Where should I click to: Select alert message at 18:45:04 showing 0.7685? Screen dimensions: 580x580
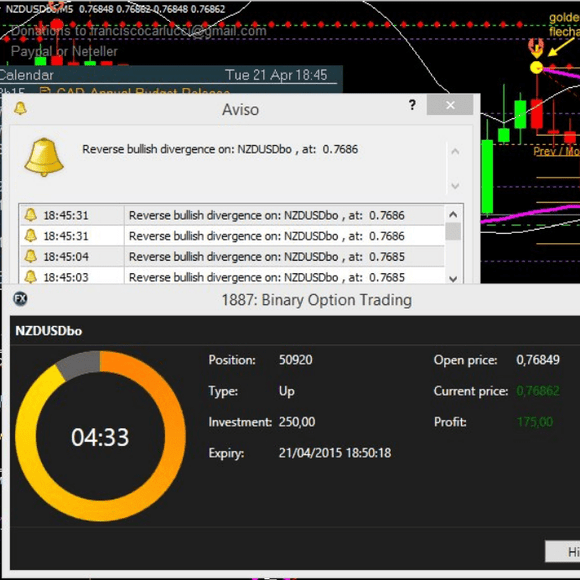(x=267, y=257)
